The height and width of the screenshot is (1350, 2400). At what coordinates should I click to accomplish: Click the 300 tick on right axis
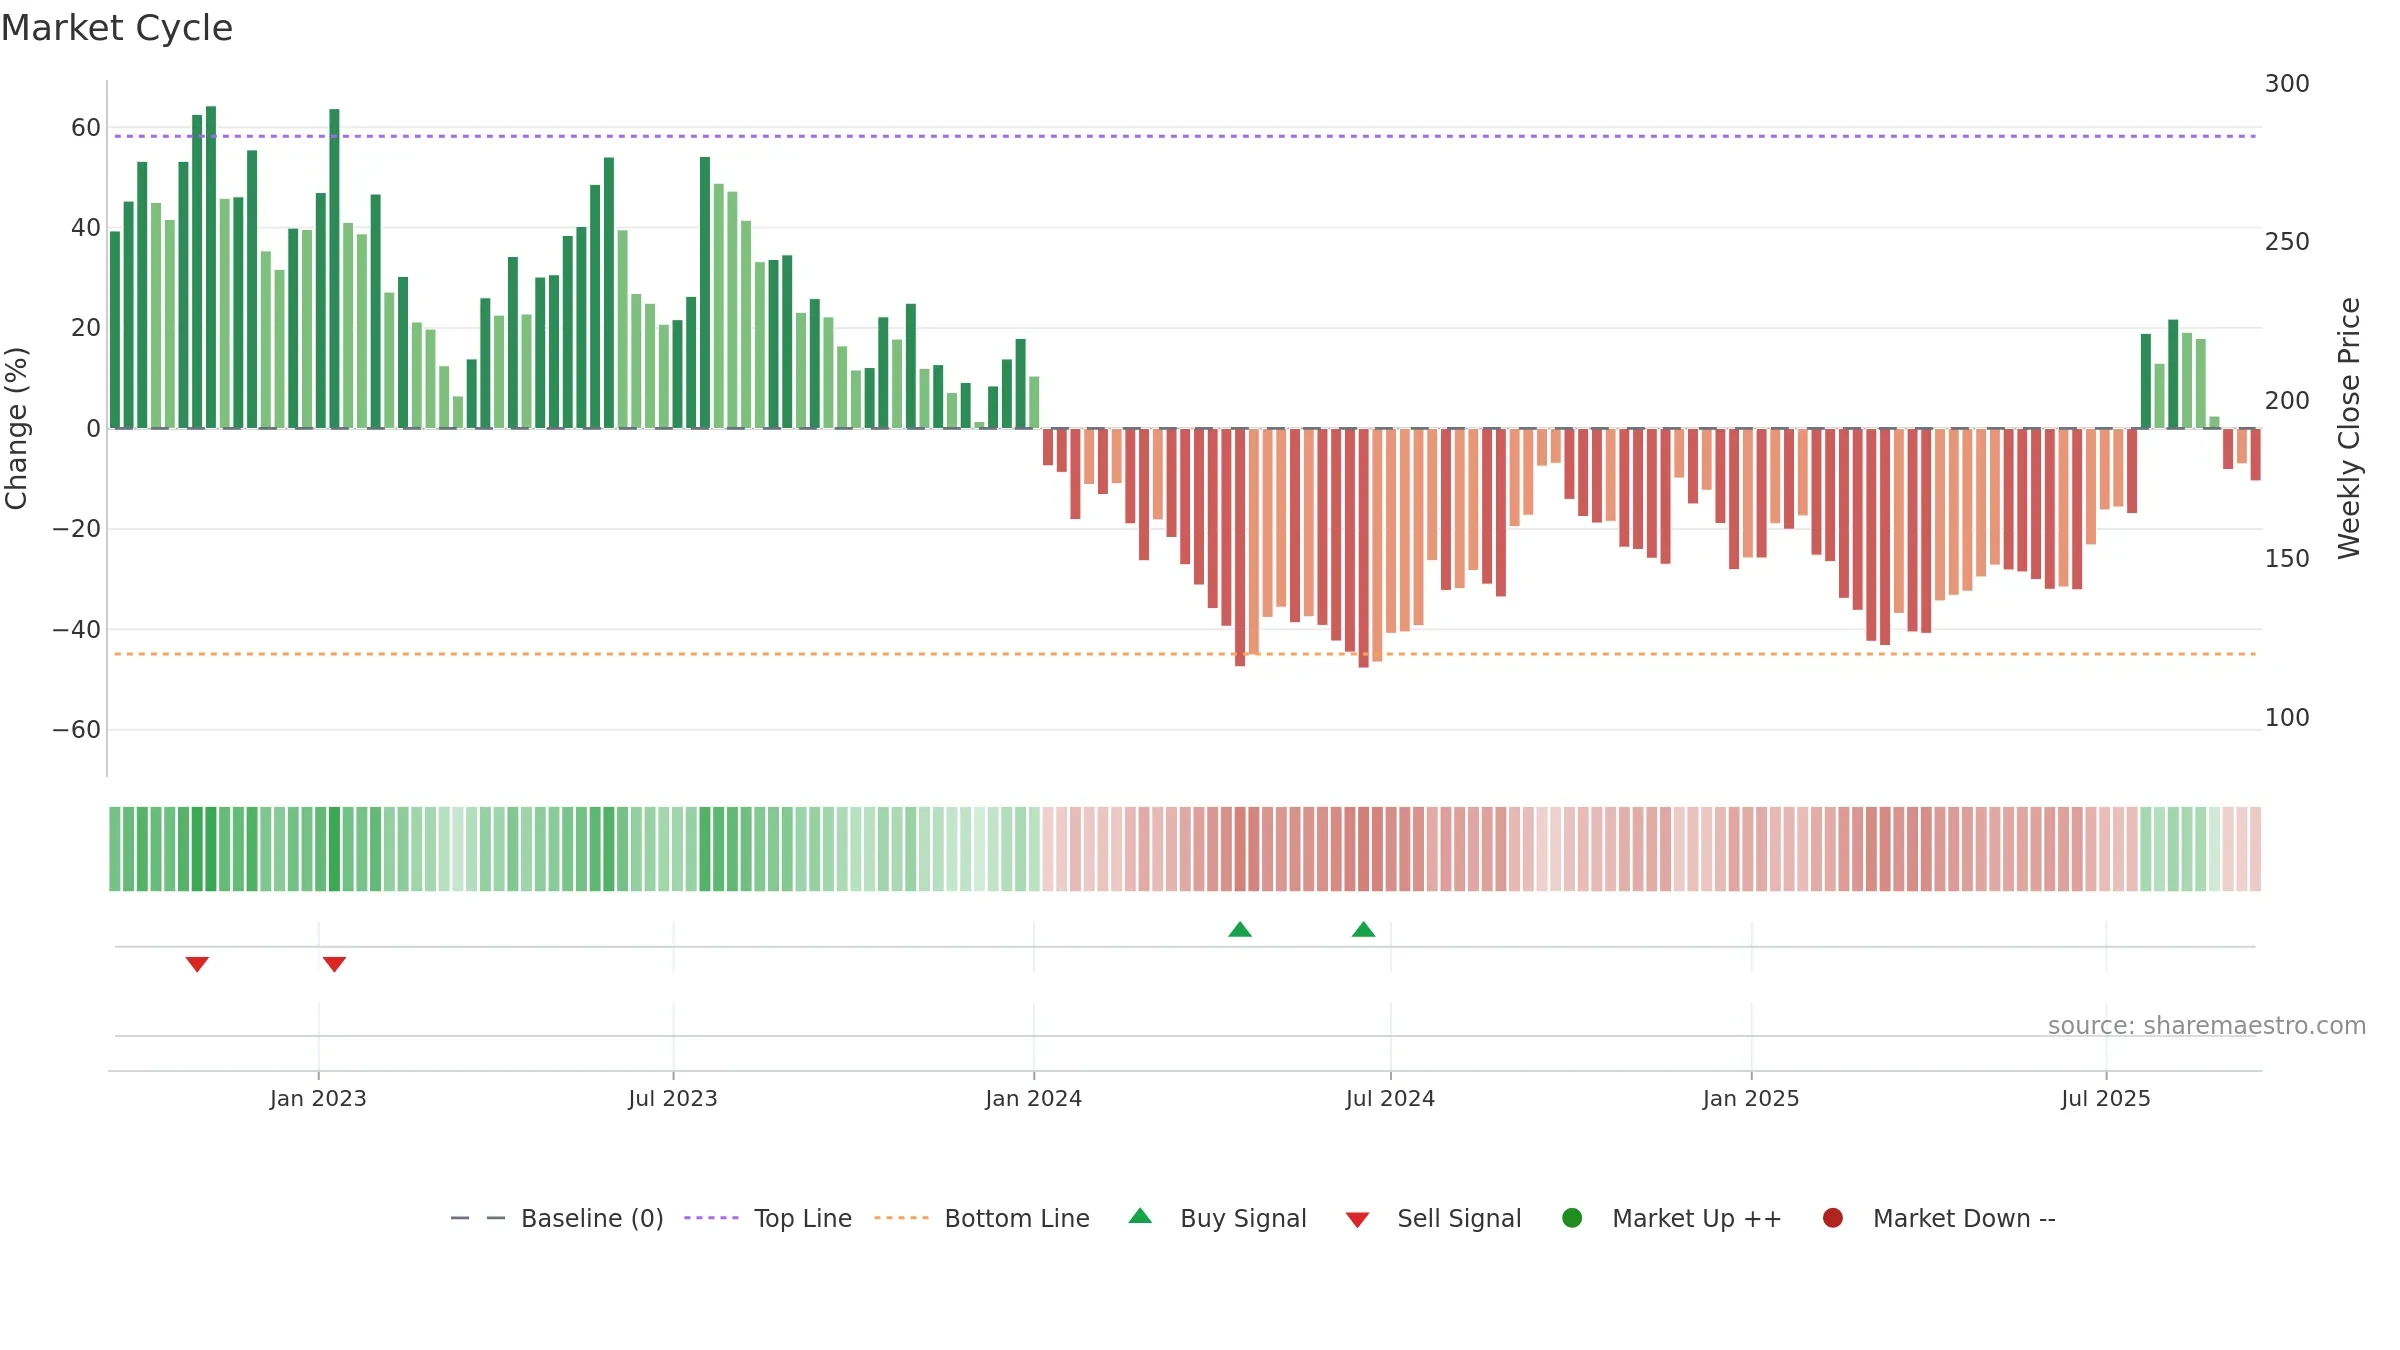(2287, 84)
